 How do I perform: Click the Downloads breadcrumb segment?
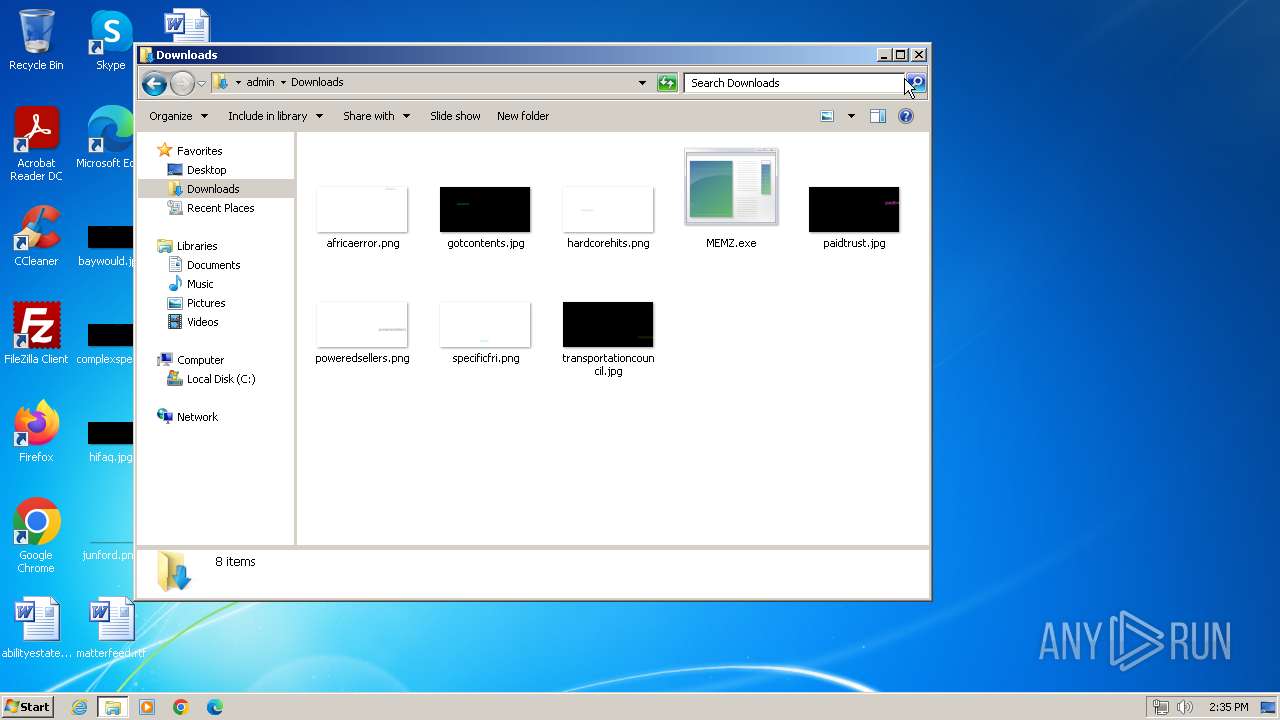click(x=317, y=83)
